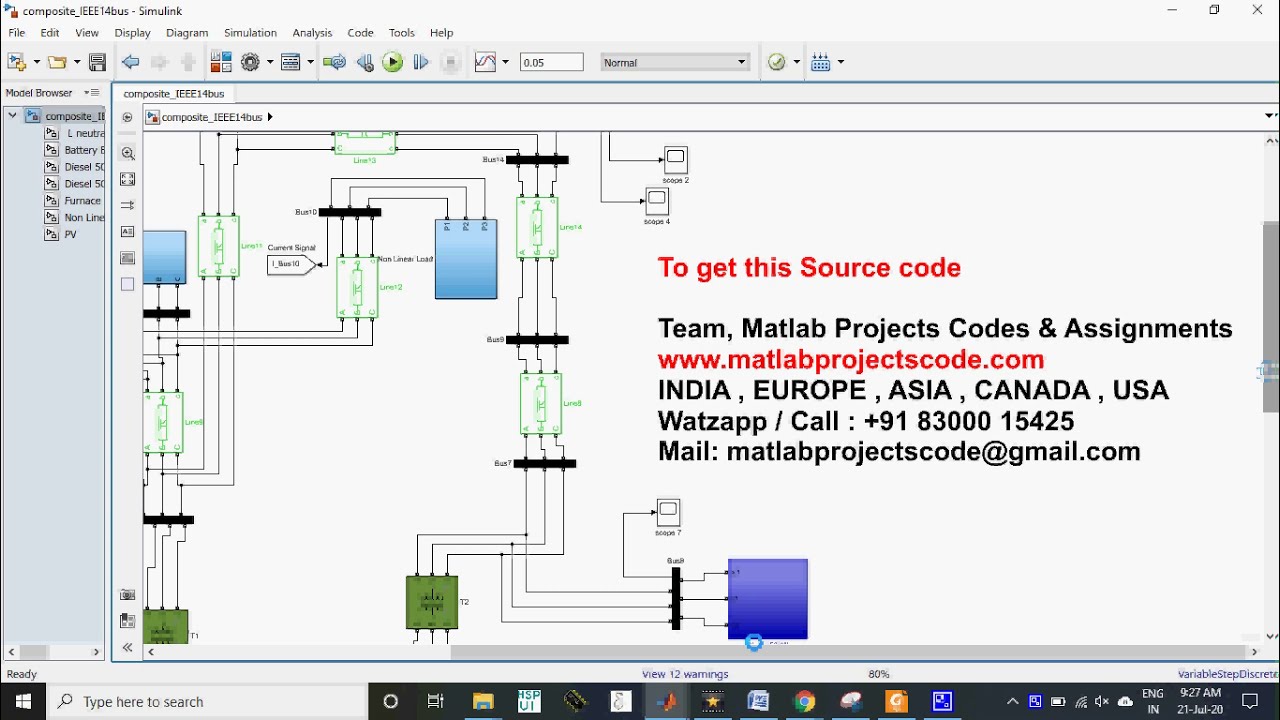
Task: Collapse the palette with double chevron
Action: point(127,648)
